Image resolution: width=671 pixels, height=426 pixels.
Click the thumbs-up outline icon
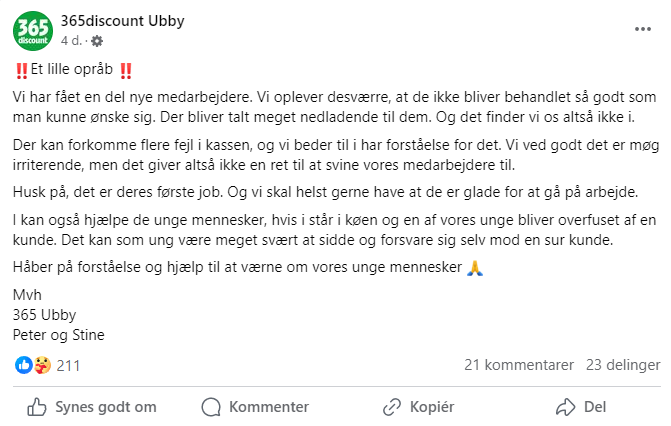(37, 407)
